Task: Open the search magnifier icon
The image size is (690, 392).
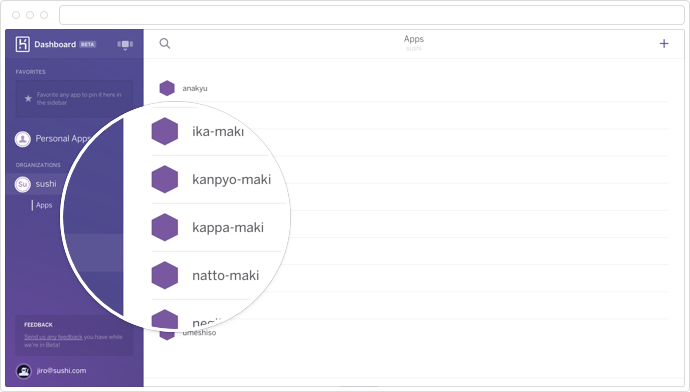Action: tap(165, 43)
